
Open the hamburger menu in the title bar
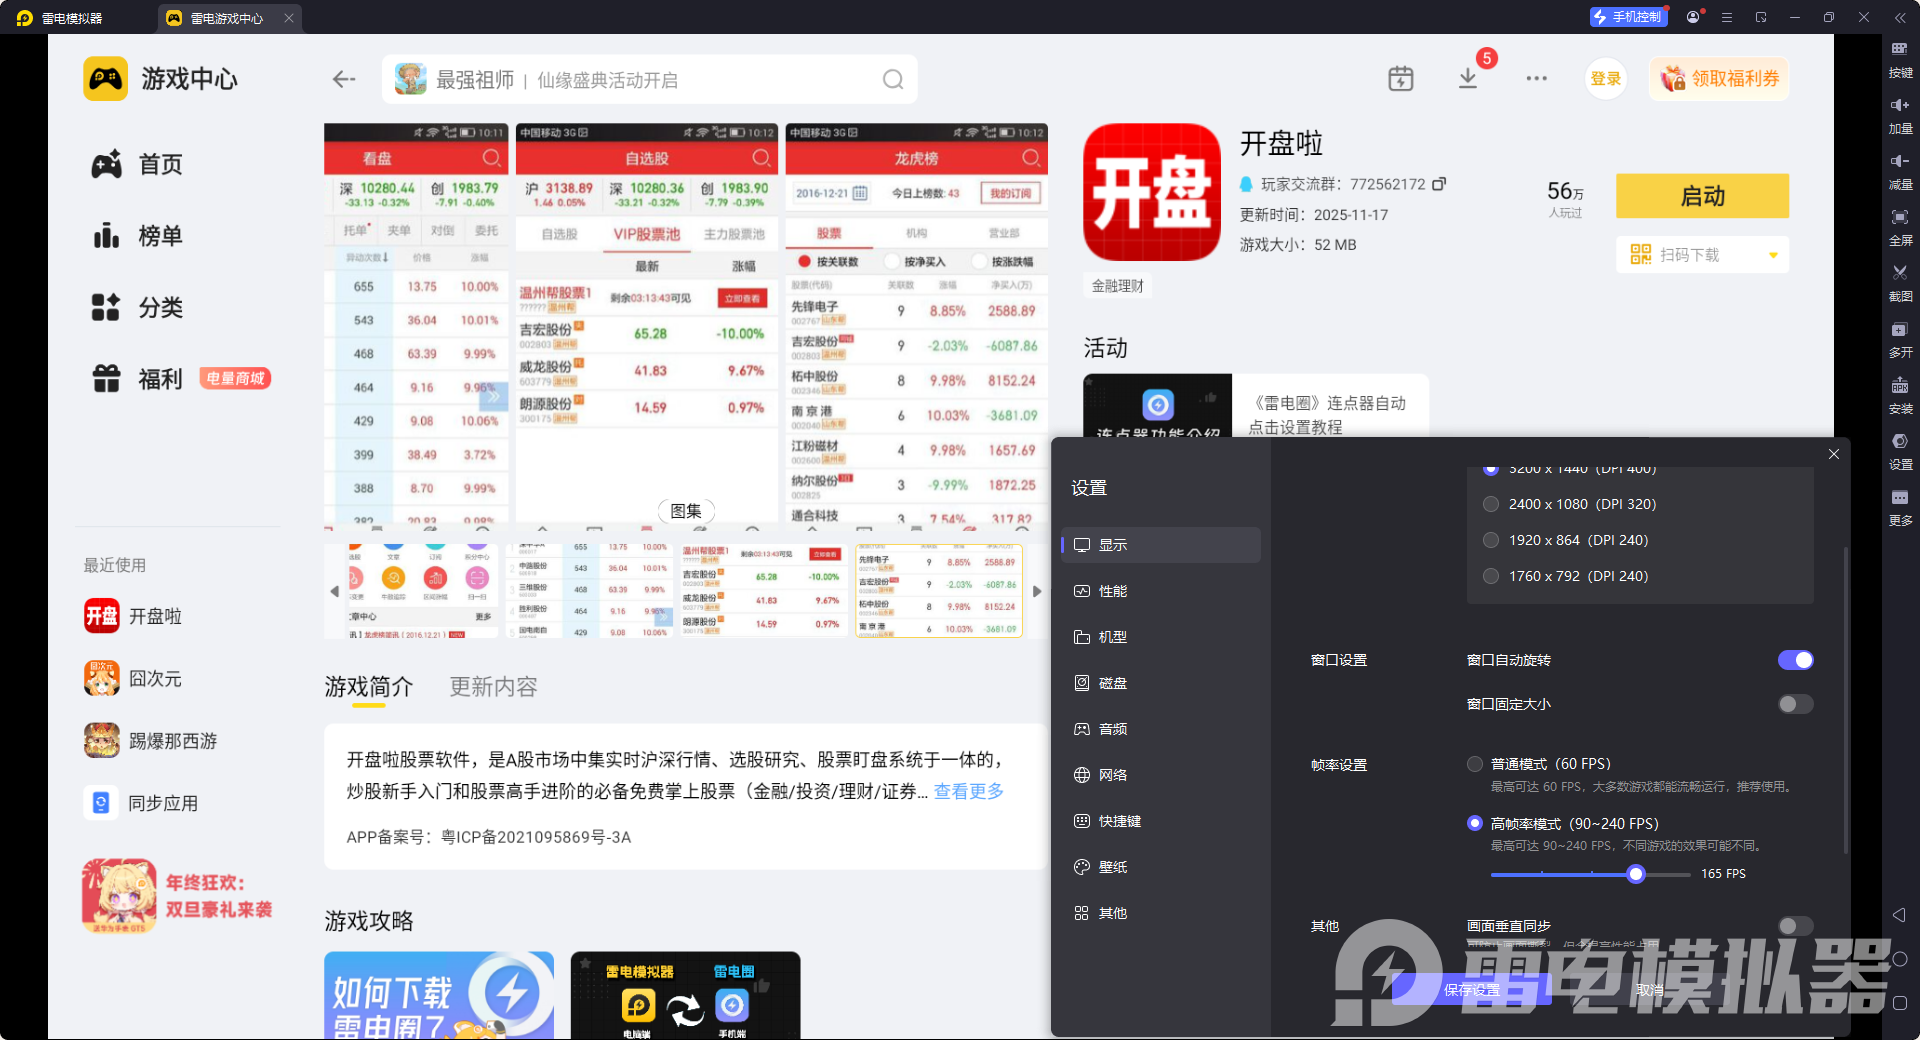point(1727,17)
